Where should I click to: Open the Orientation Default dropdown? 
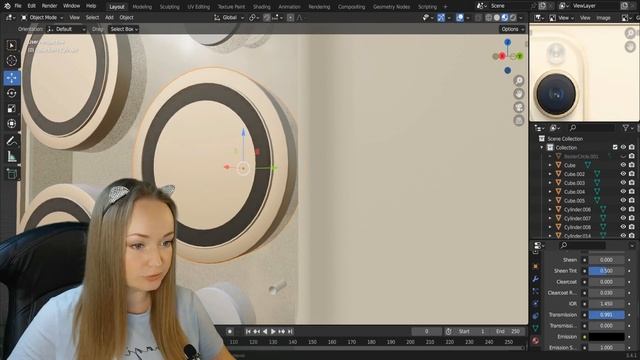(66, 29)
